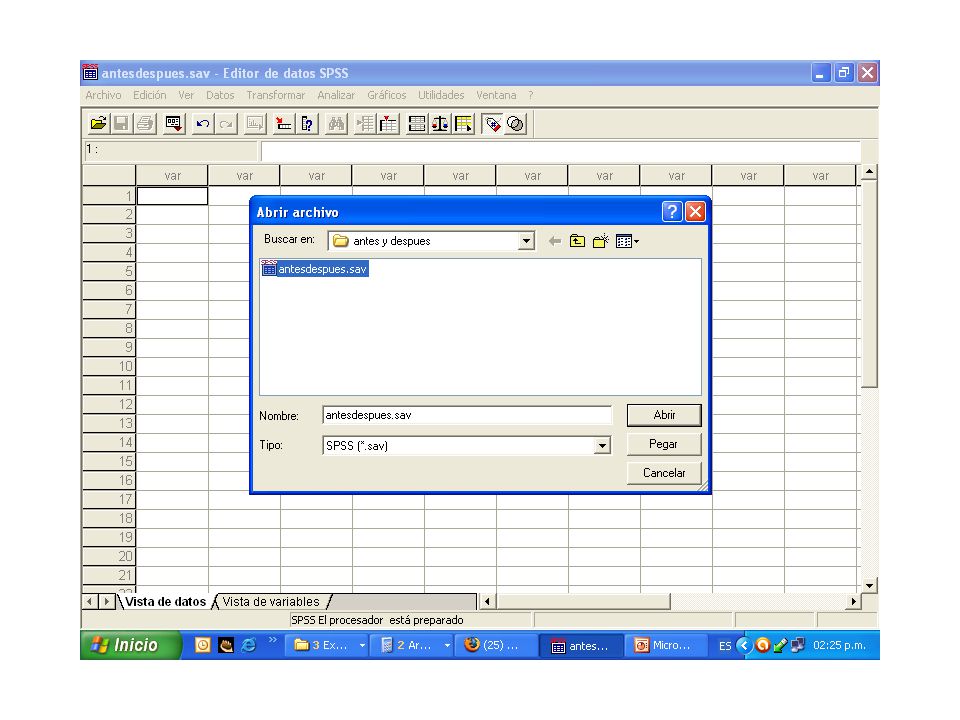Open the Transformar menu
960x720 pixels.
276,95
